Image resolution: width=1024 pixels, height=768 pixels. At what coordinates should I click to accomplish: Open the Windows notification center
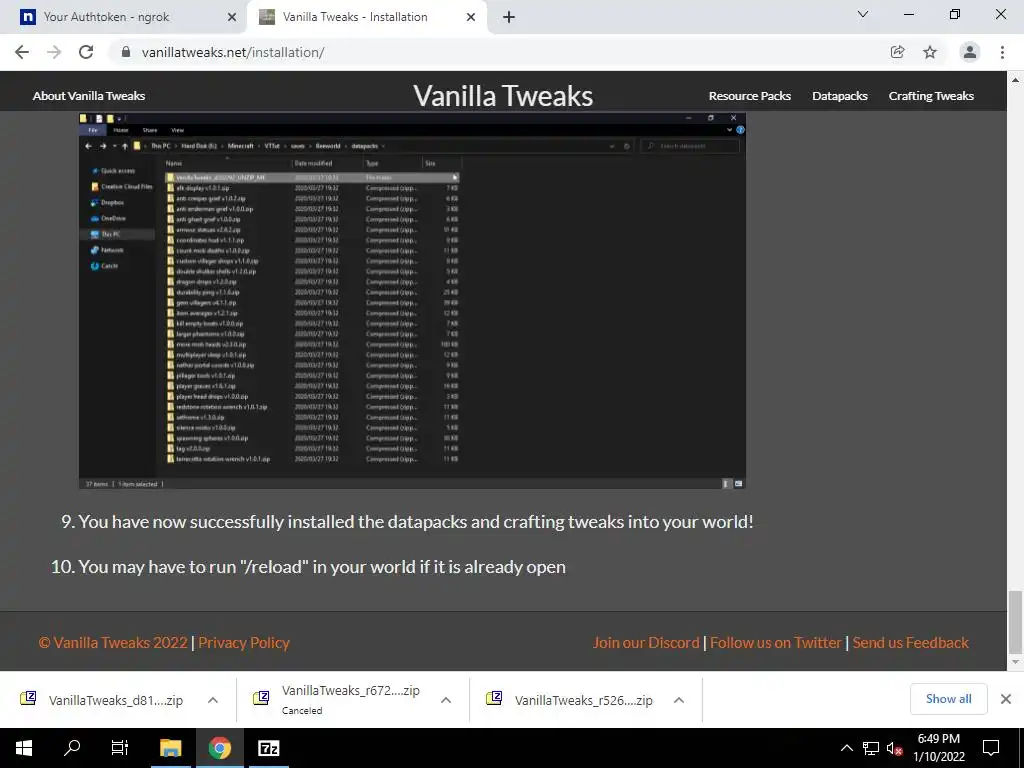pyautogui.click(x=991, y=748)
